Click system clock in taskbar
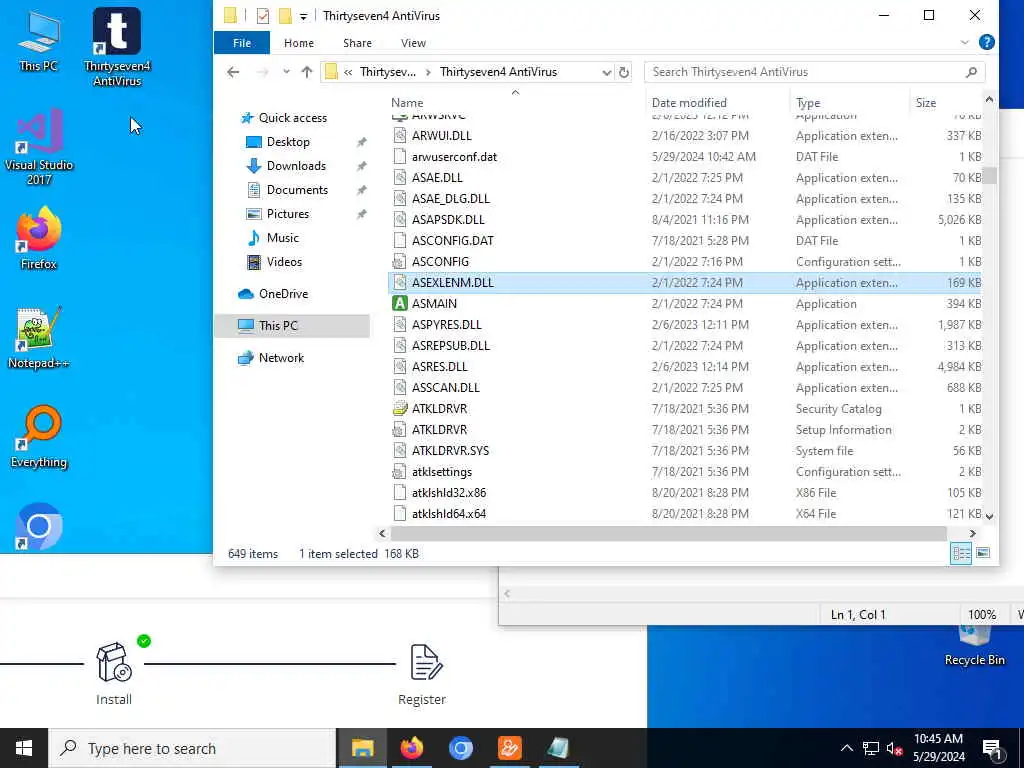Image resolution: width=1024 pixels, height=768 pixels. coord(938,748)
